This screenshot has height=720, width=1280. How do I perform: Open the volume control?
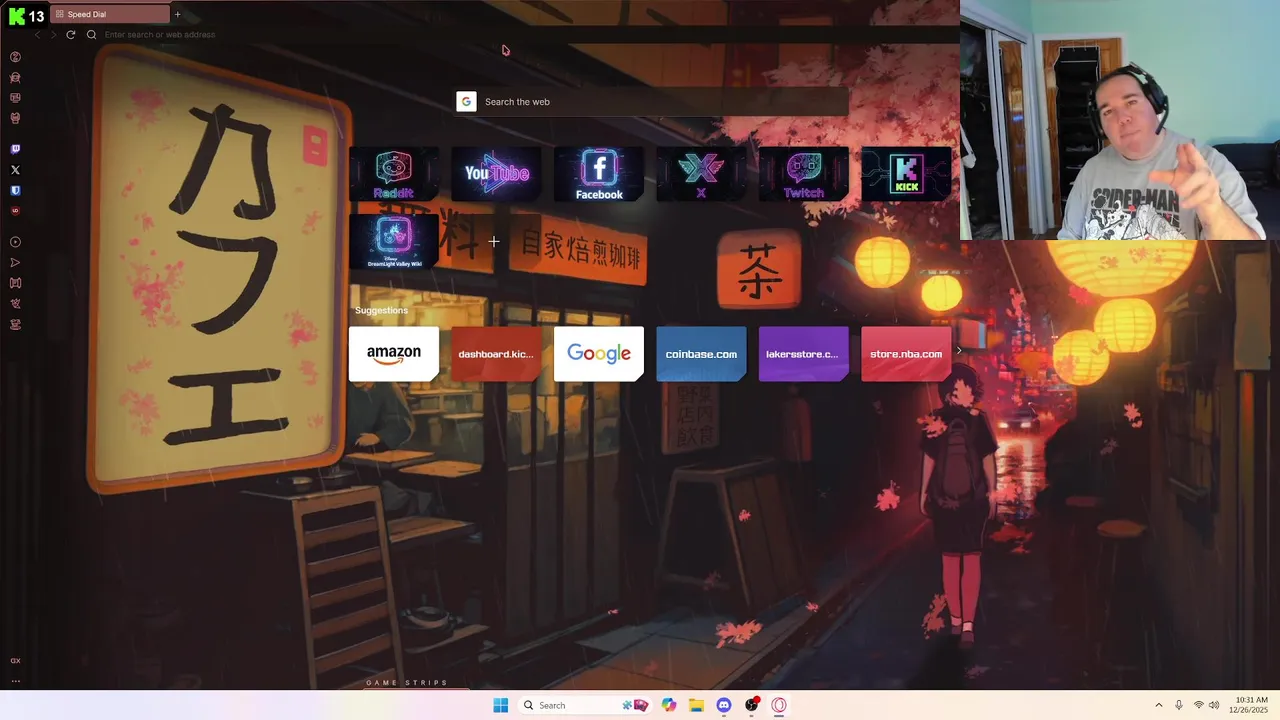(1215, 705)
